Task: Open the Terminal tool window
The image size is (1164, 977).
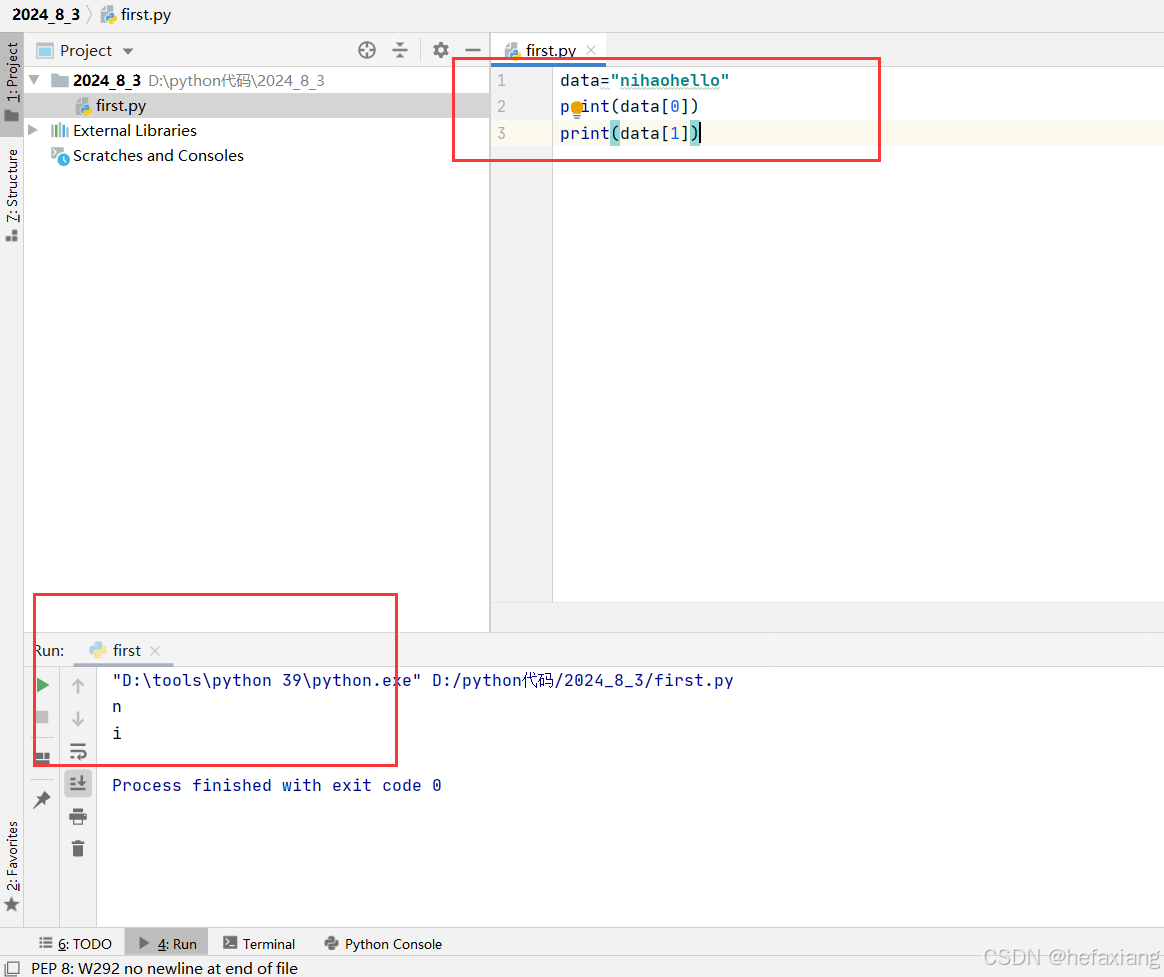Action: tap(259, 944)
